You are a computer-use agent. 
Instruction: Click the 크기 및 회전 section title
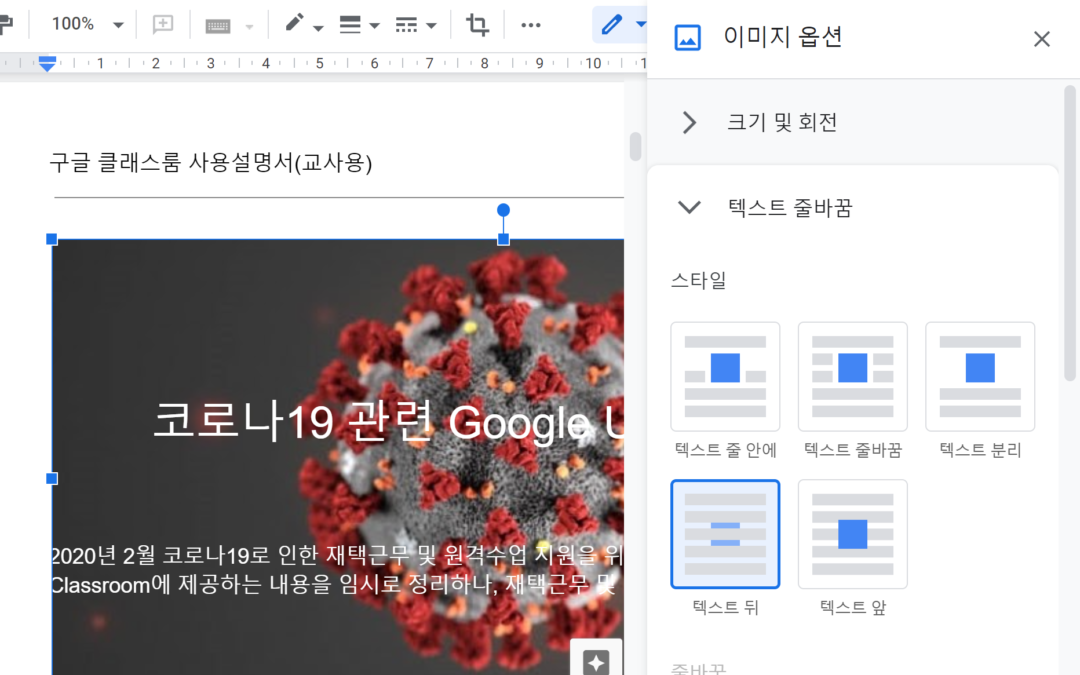[x=782, y=123]
